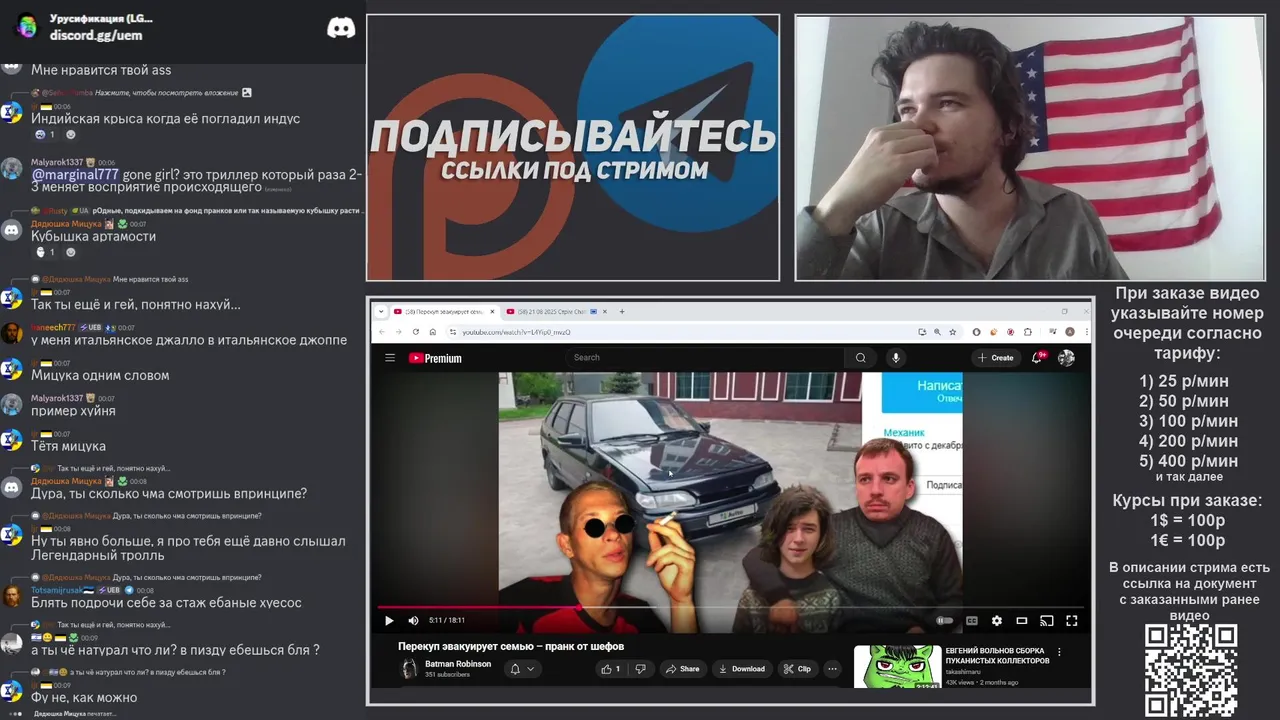Start voice search with microphone
Screen dimensions: 1280x720
pyautogui.click(x=896, y=357)
